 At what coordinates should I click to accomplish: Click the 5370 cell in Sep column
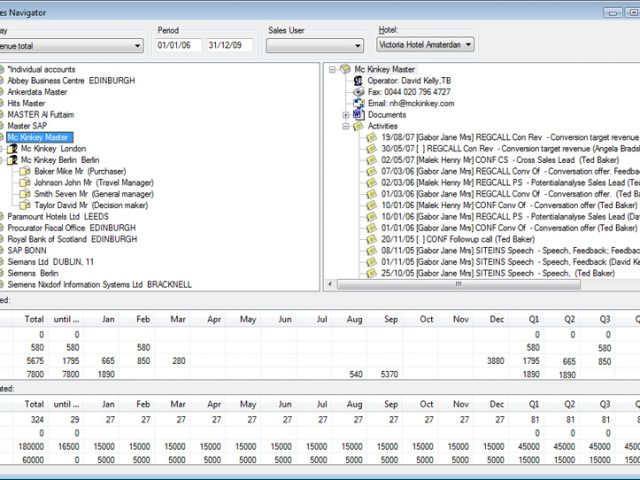(389, 374)
